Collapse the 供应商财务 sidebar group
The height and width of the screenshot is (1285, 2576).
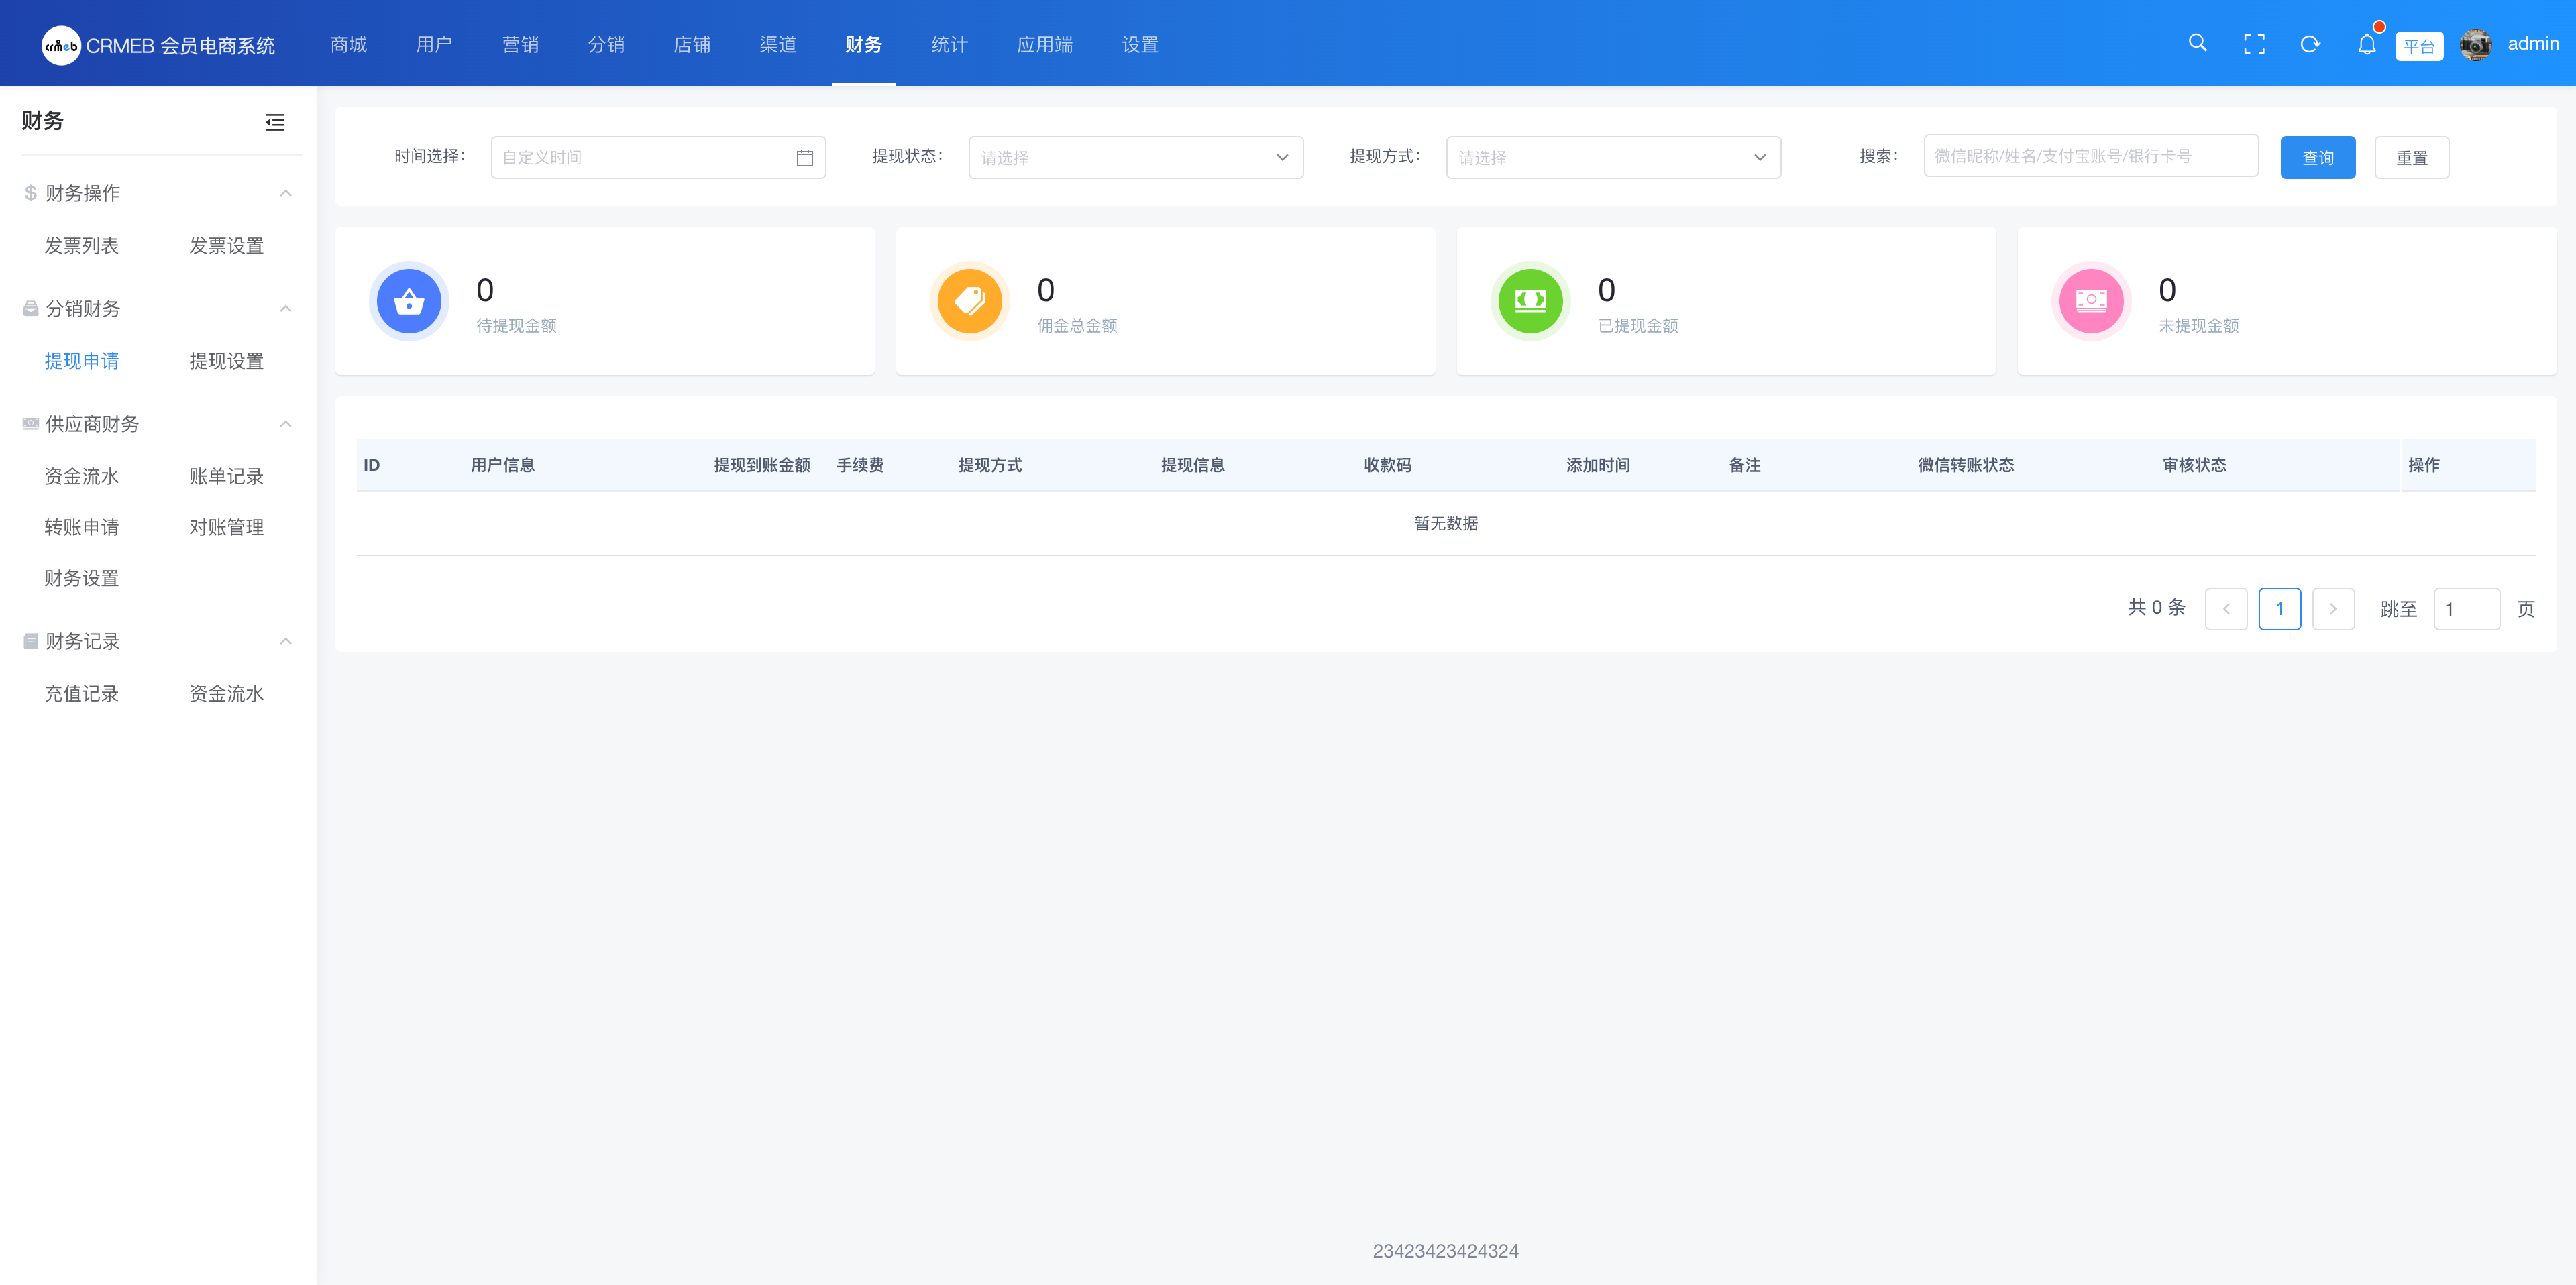(286, 424)
